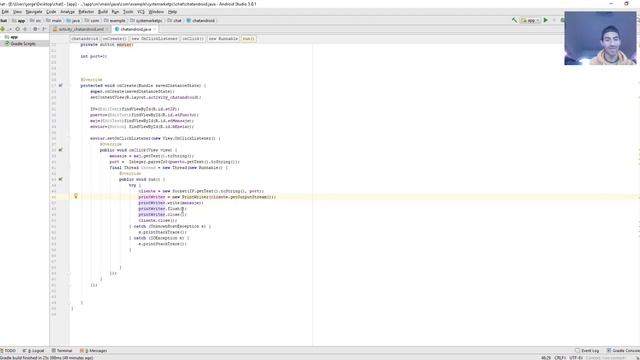Open the Messages tool window
The height and width of the screenshot is (360, 640).
[94, 351]
